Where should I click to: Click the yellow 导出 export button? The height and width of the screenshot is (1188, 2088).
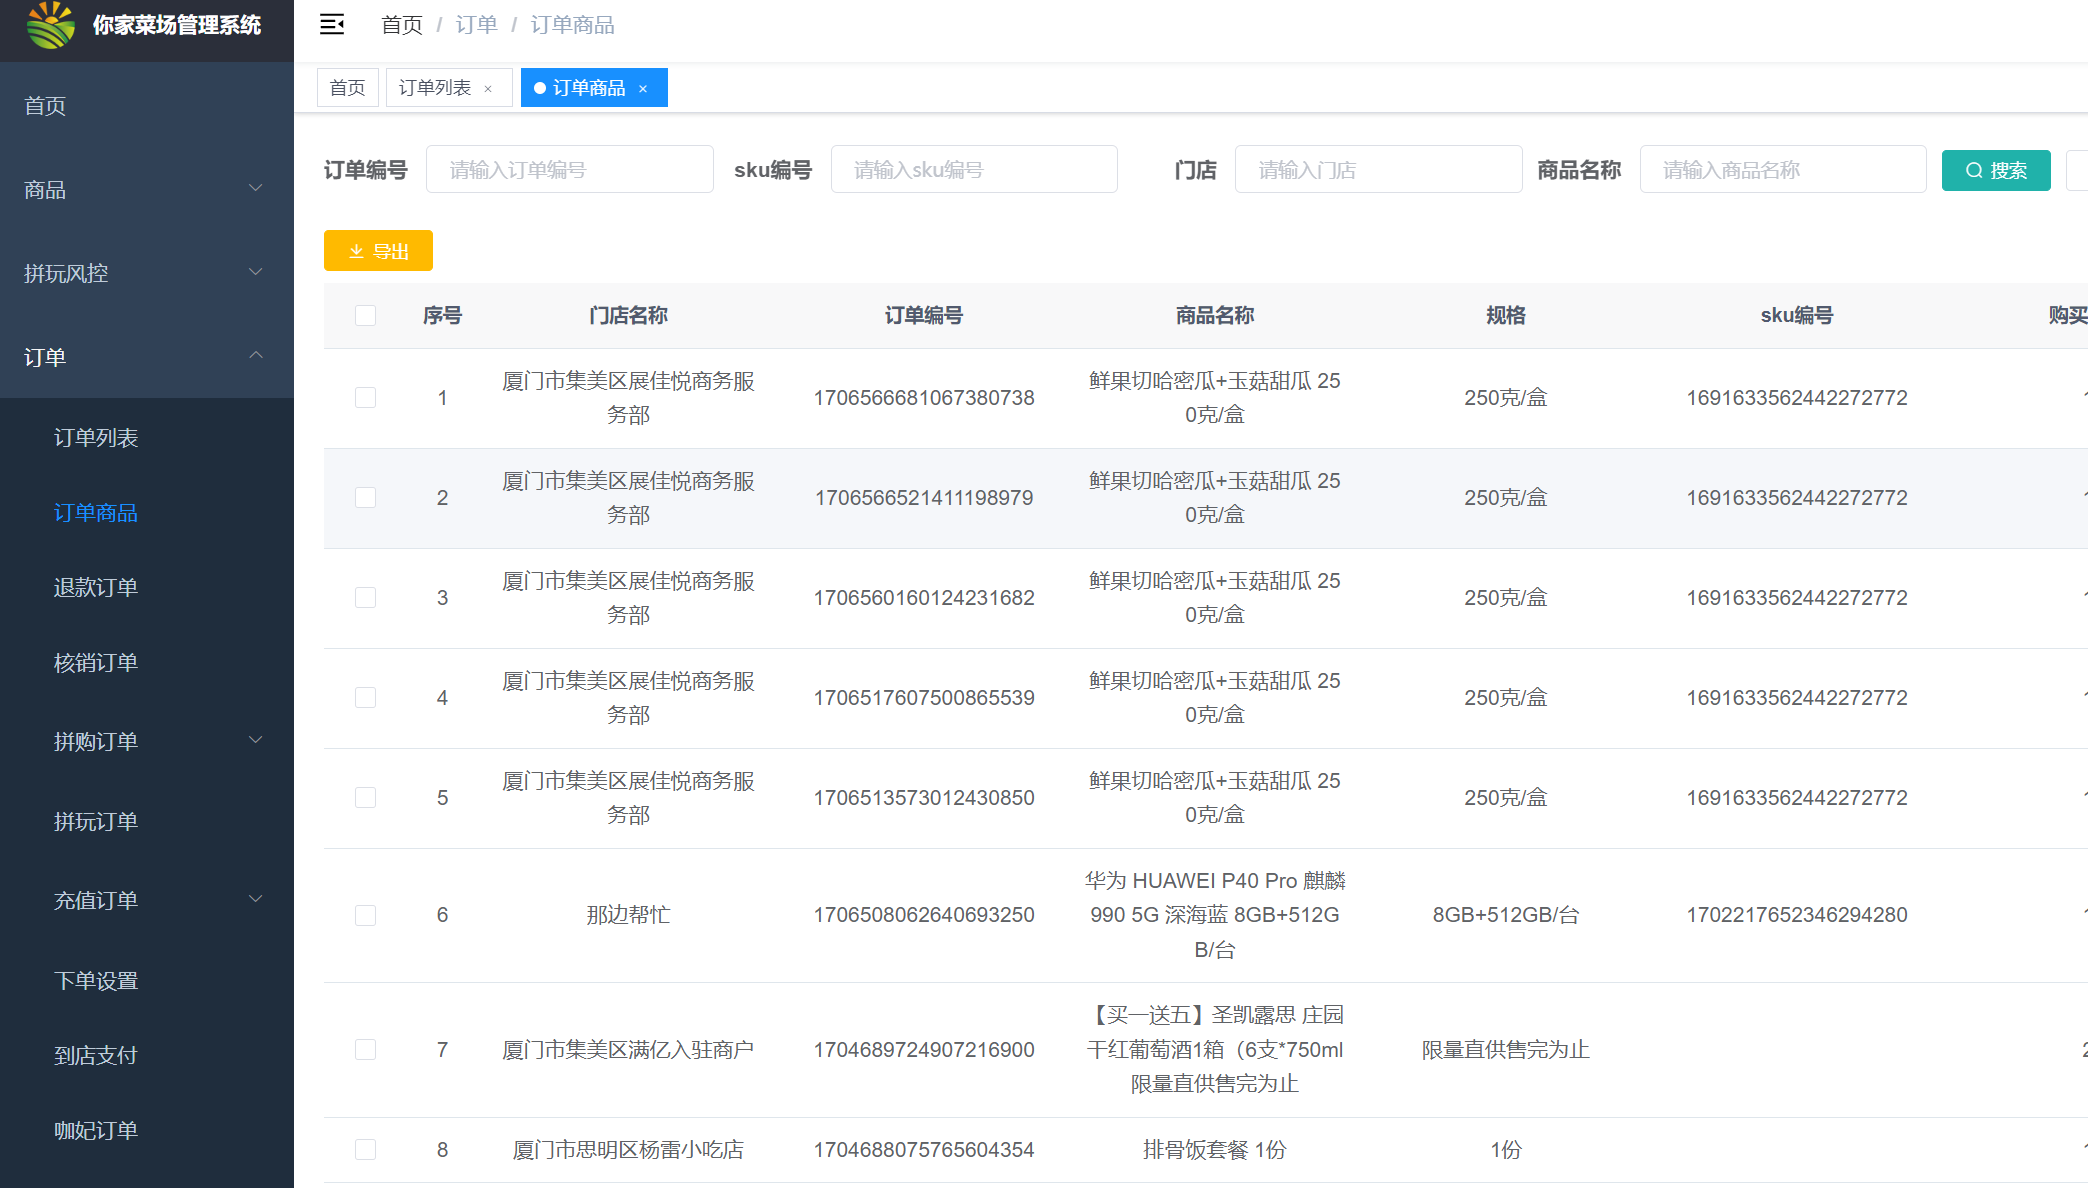[x=378, y=251]
